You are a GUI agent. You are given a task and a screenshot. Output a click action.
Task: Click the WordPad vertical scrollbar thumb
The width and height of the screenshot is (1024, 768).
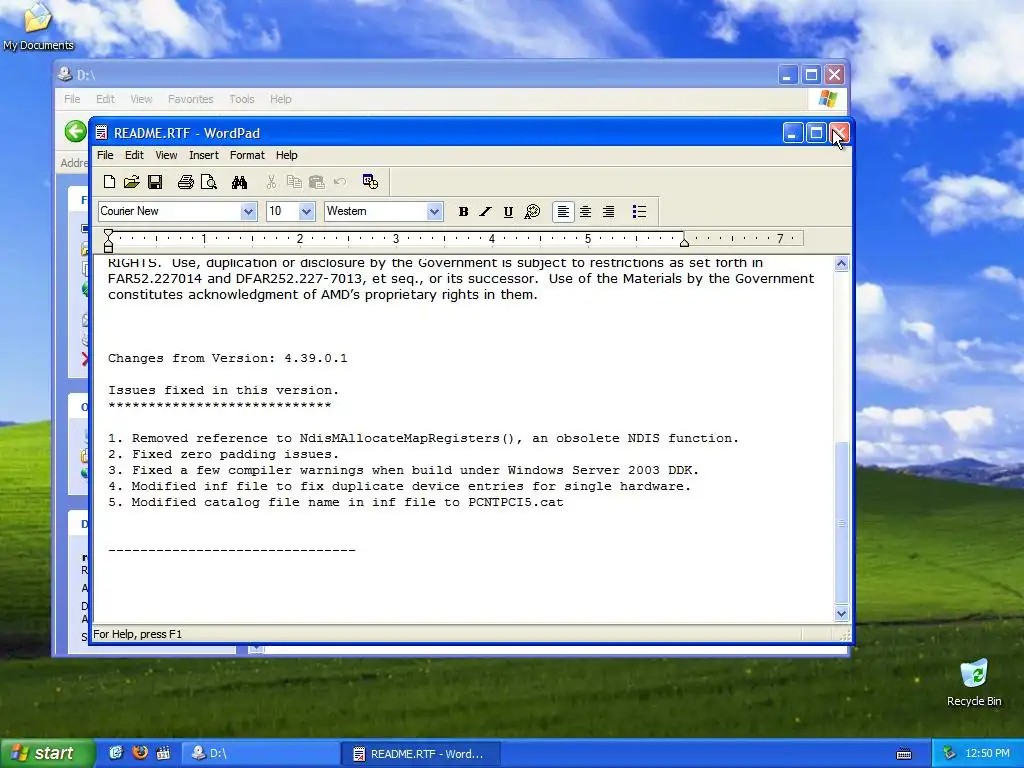[x=841, y=522]
